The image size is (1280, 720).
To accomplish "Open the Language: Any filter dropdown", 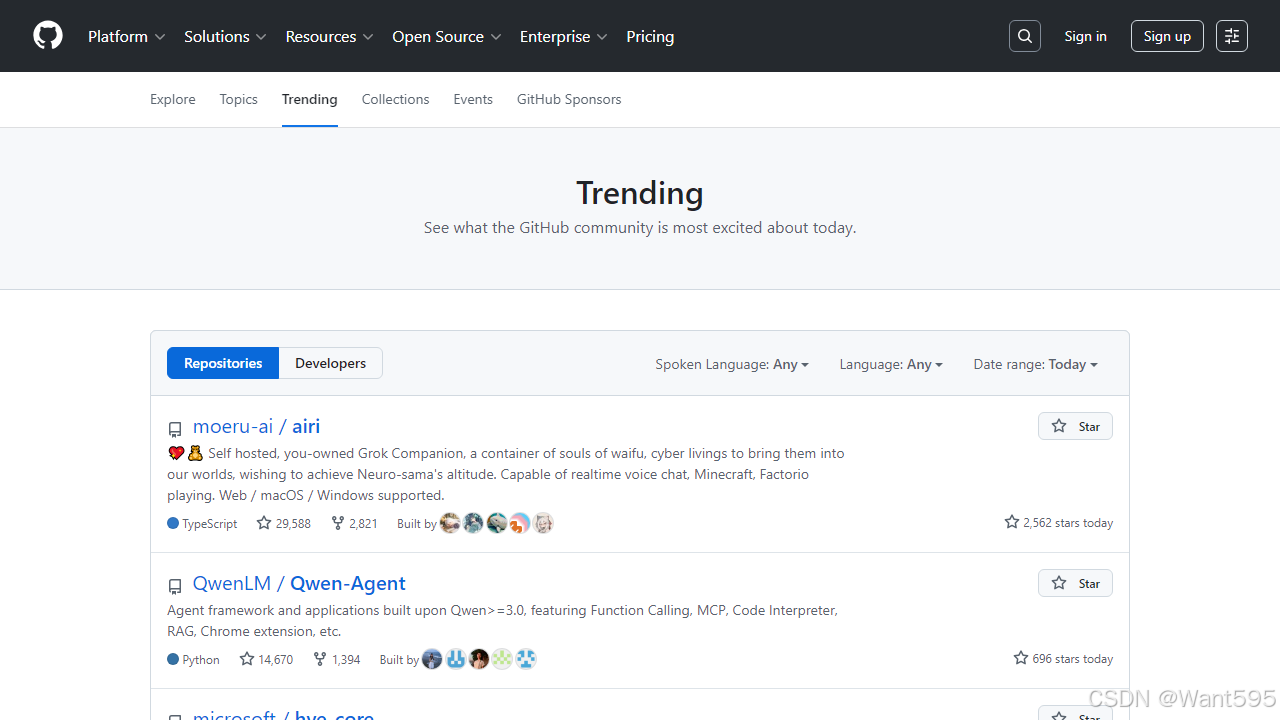I will point(891,364).
